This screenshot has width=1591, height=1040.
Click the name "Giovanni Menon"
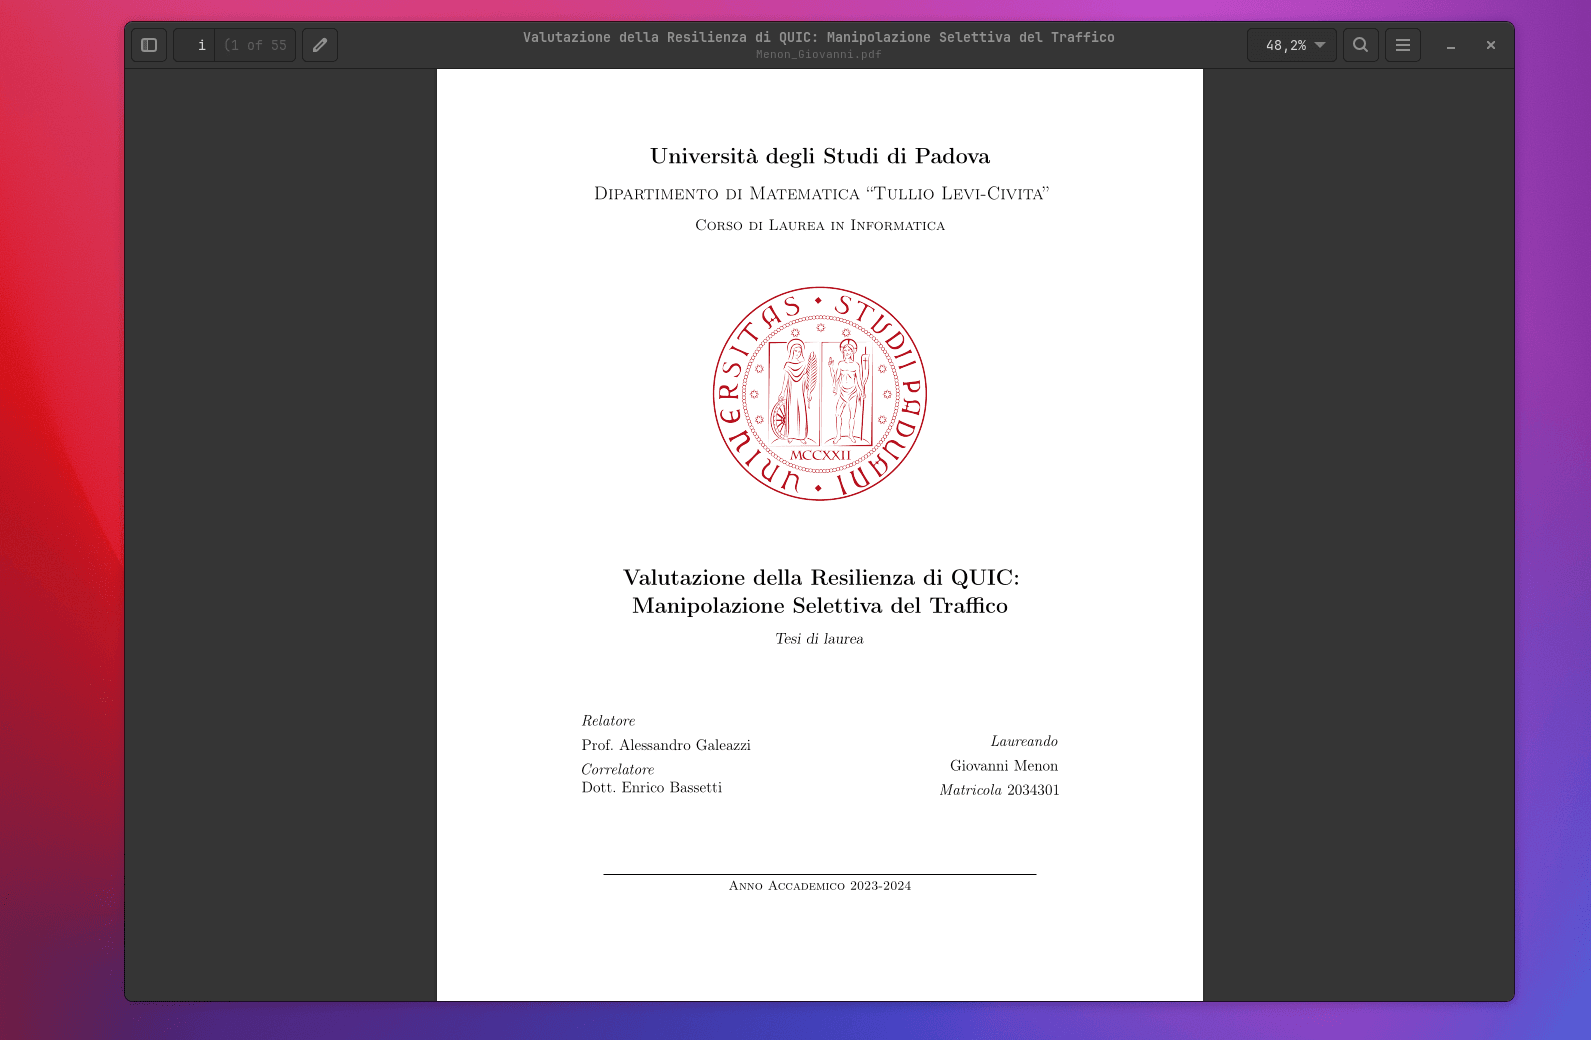(1004, 766)
